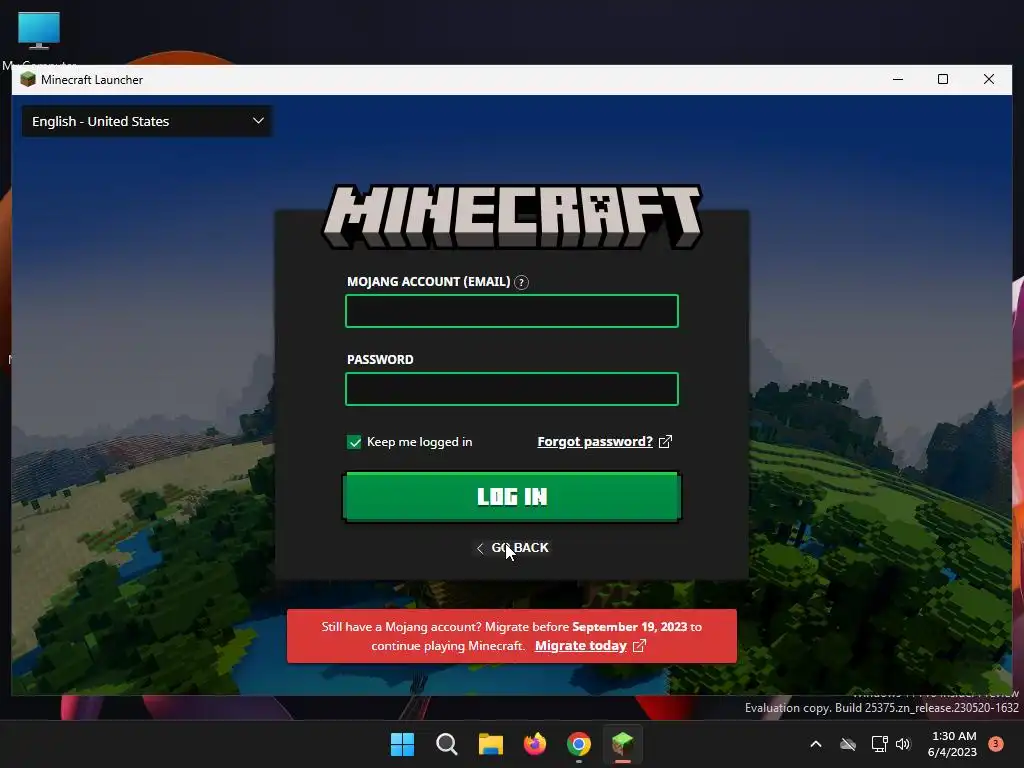Open the Windows Start menu
Image resolution: width=1024 pixels, height=768 pixels.
click(402, 744)
